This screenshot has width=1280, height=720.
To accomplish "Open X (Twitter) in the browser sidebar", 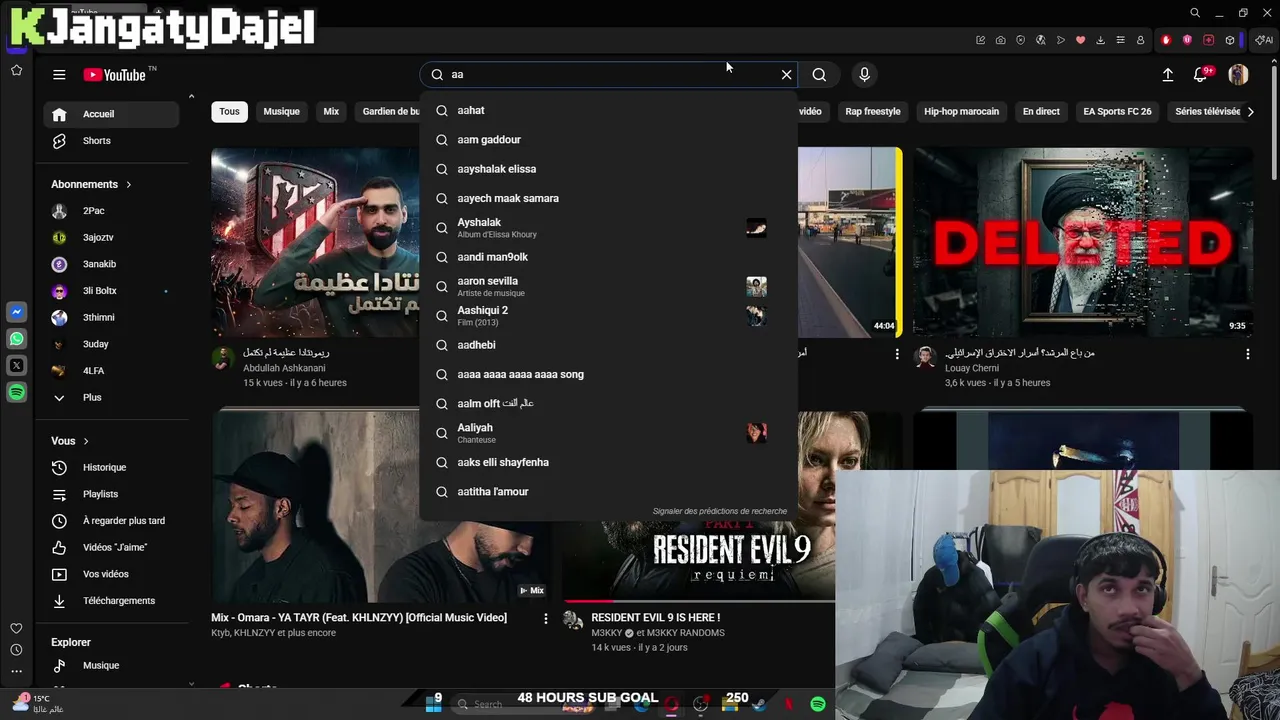I will point(17,366).
